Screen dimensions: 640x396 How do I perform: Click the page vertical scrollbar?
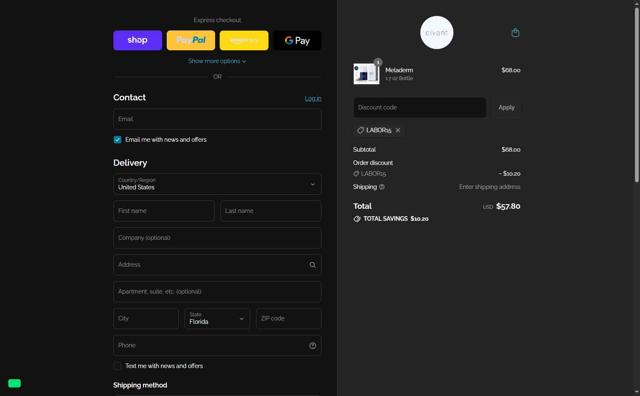tap(636, 95)
